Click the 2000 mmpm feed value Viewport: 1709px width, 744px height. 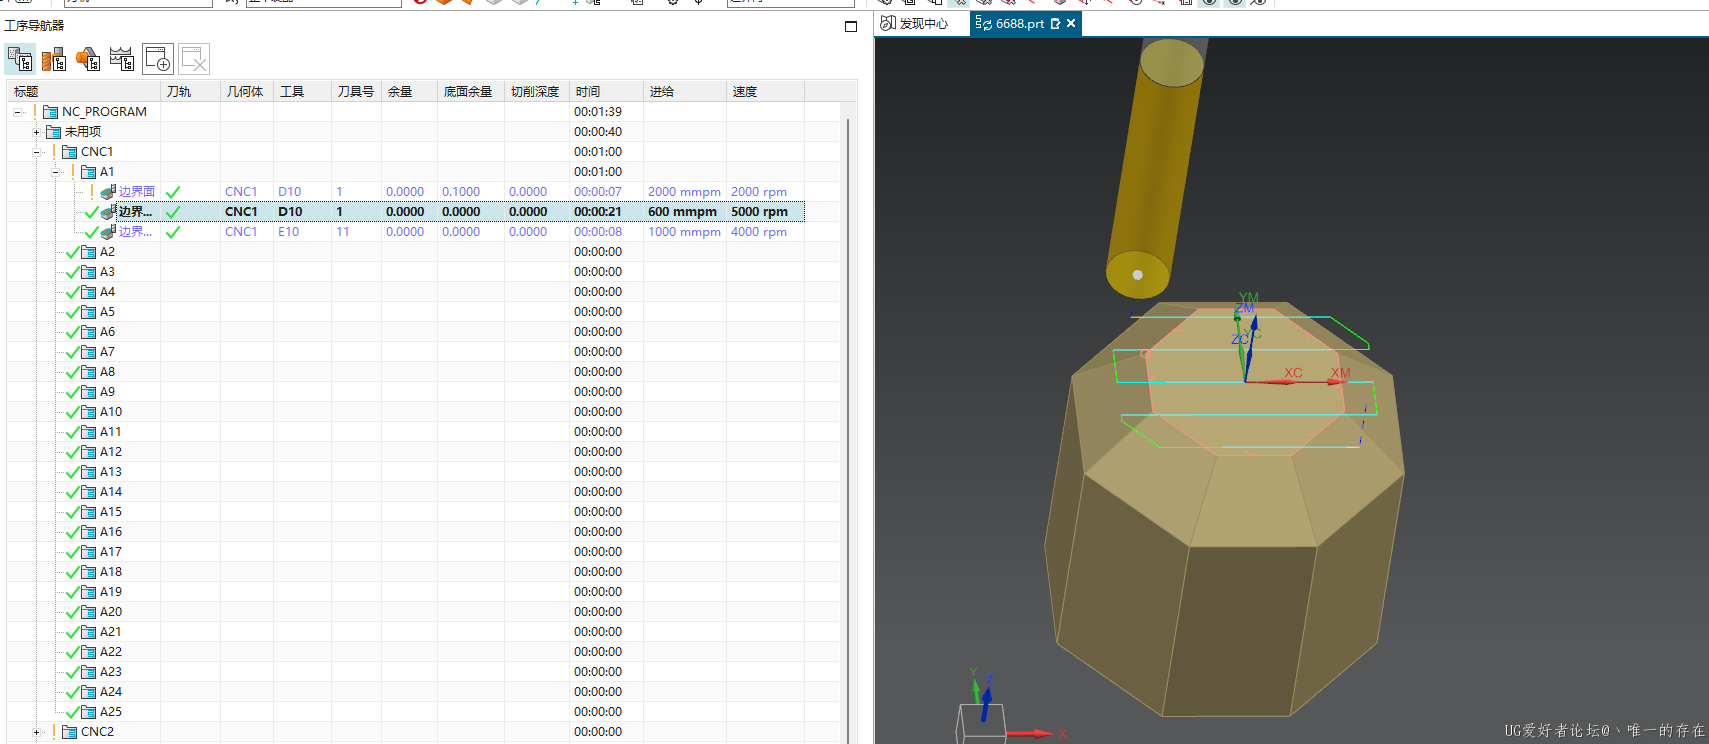(x=684, y=192)
